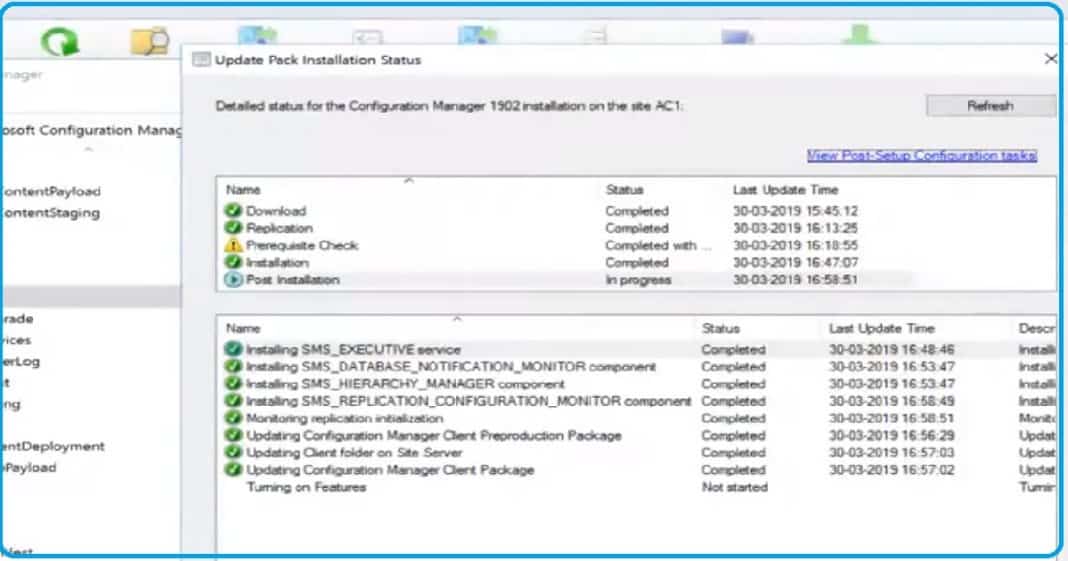Image resolution: width=1068 pixels, height=561 pixels.
Task: Select the Deployment item in left pane
Action: 54,446
